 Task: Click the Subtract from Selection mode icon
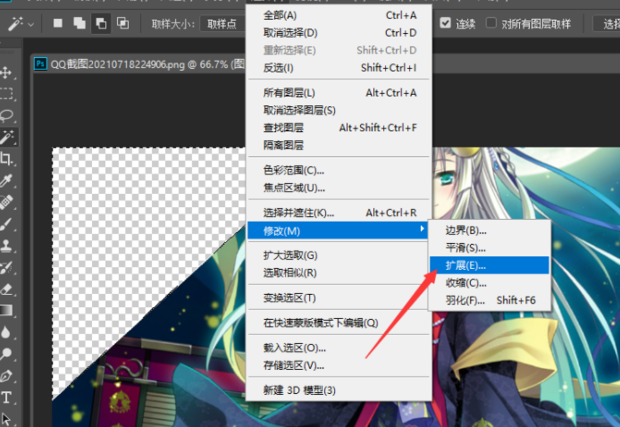tap(101, 24)
